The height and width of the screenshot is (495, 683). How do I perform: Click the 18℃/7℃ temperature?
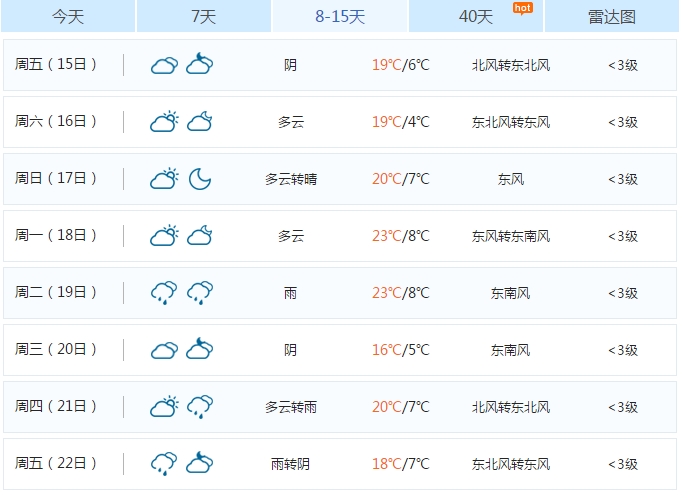(x=401, y=464)
